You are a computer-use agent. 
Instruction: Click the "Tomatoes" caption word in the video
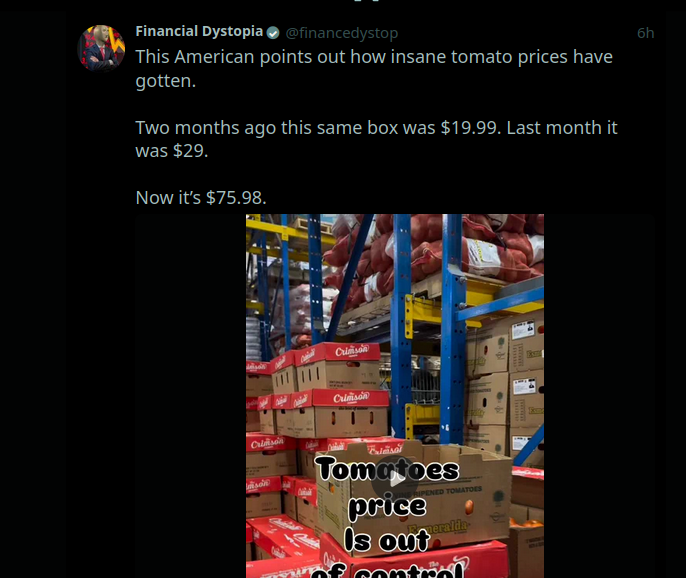387,469
